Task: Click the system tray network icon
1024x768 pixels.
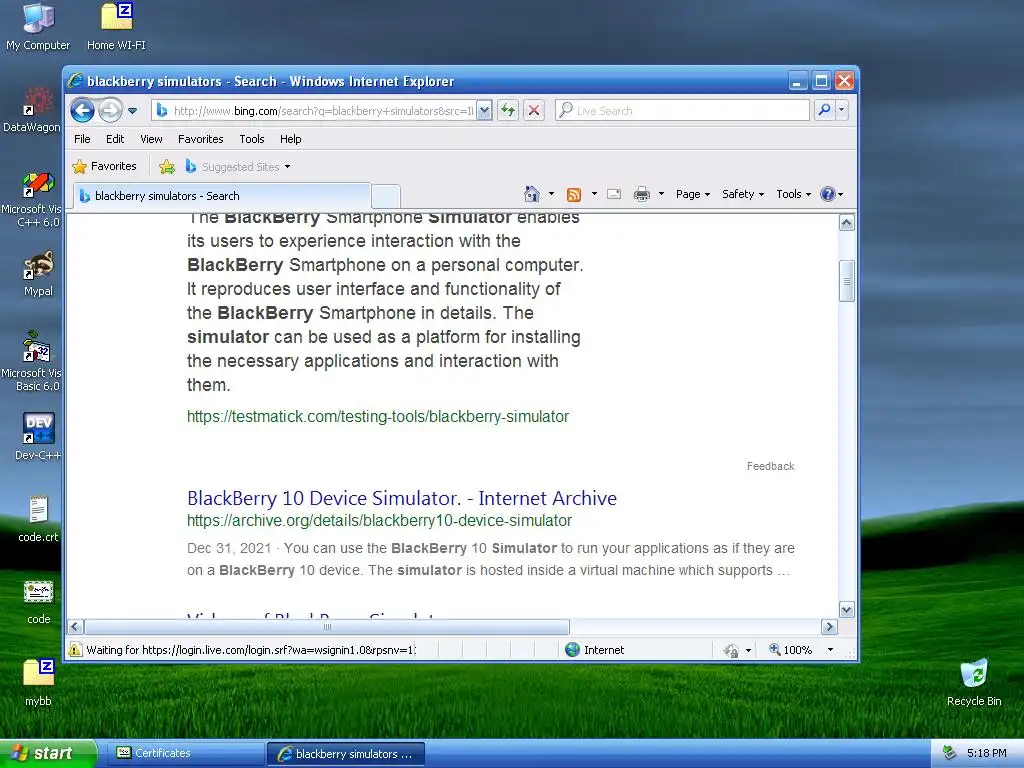Action: pyautogui.click(x=949, y=754)
